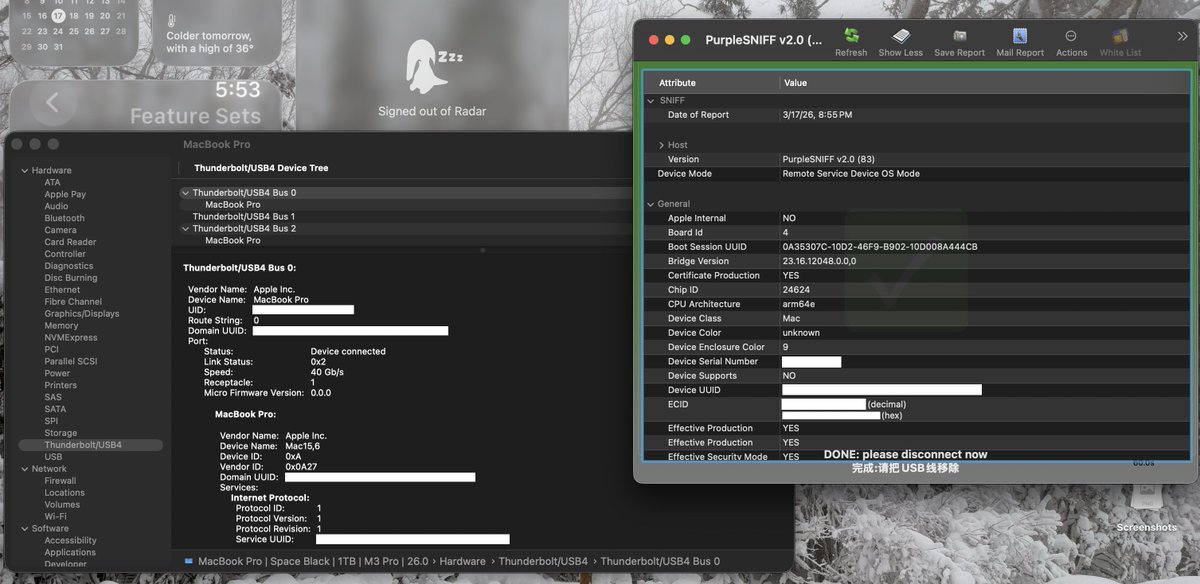Select Bluetooth in the sidebar

[64, 218]
